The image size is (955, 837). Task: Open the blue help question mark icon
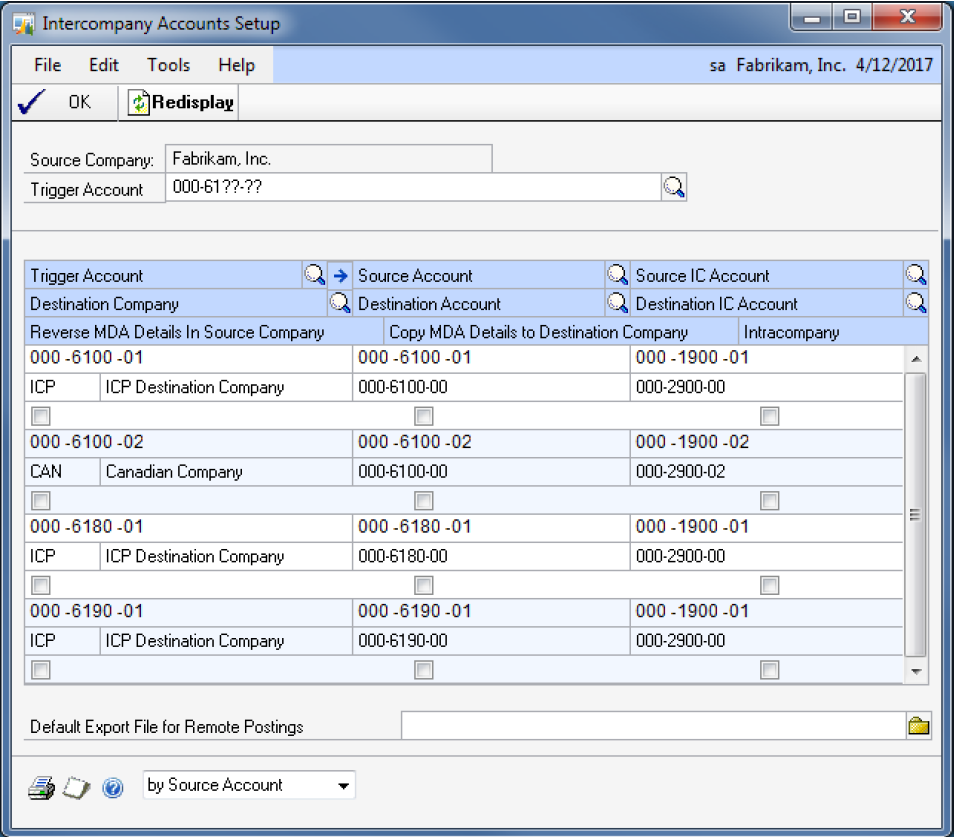tap(113, 787)
